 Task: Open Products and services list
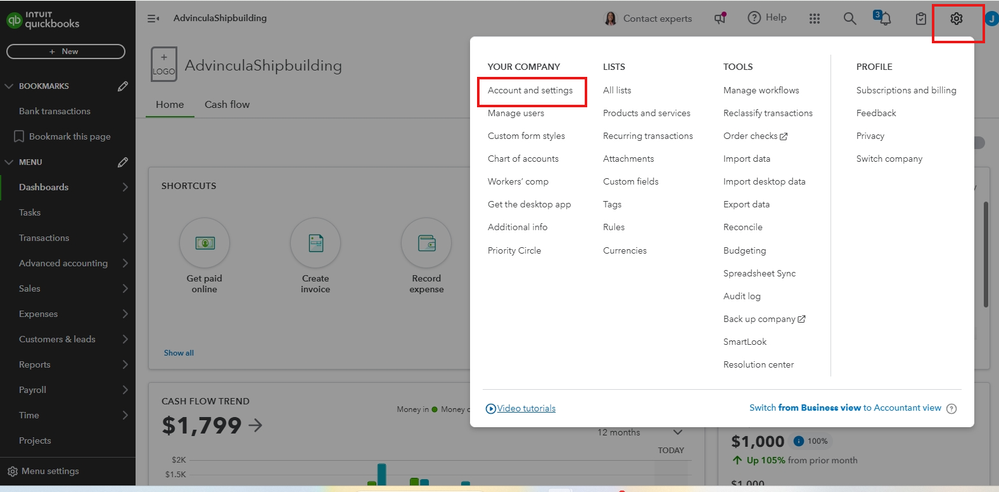pos(647,113)
